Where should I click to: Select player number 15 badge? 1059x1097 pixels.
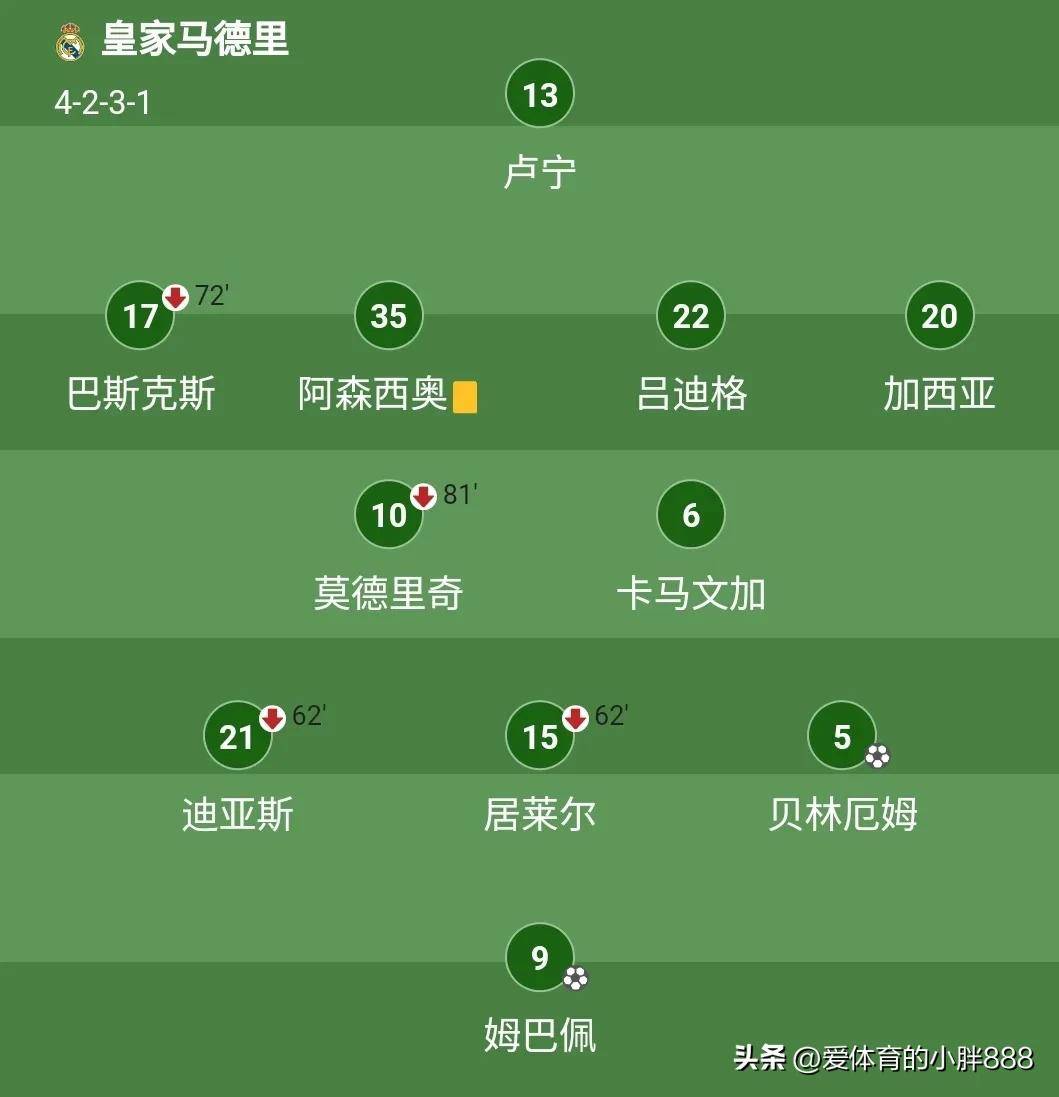[540, 737]
